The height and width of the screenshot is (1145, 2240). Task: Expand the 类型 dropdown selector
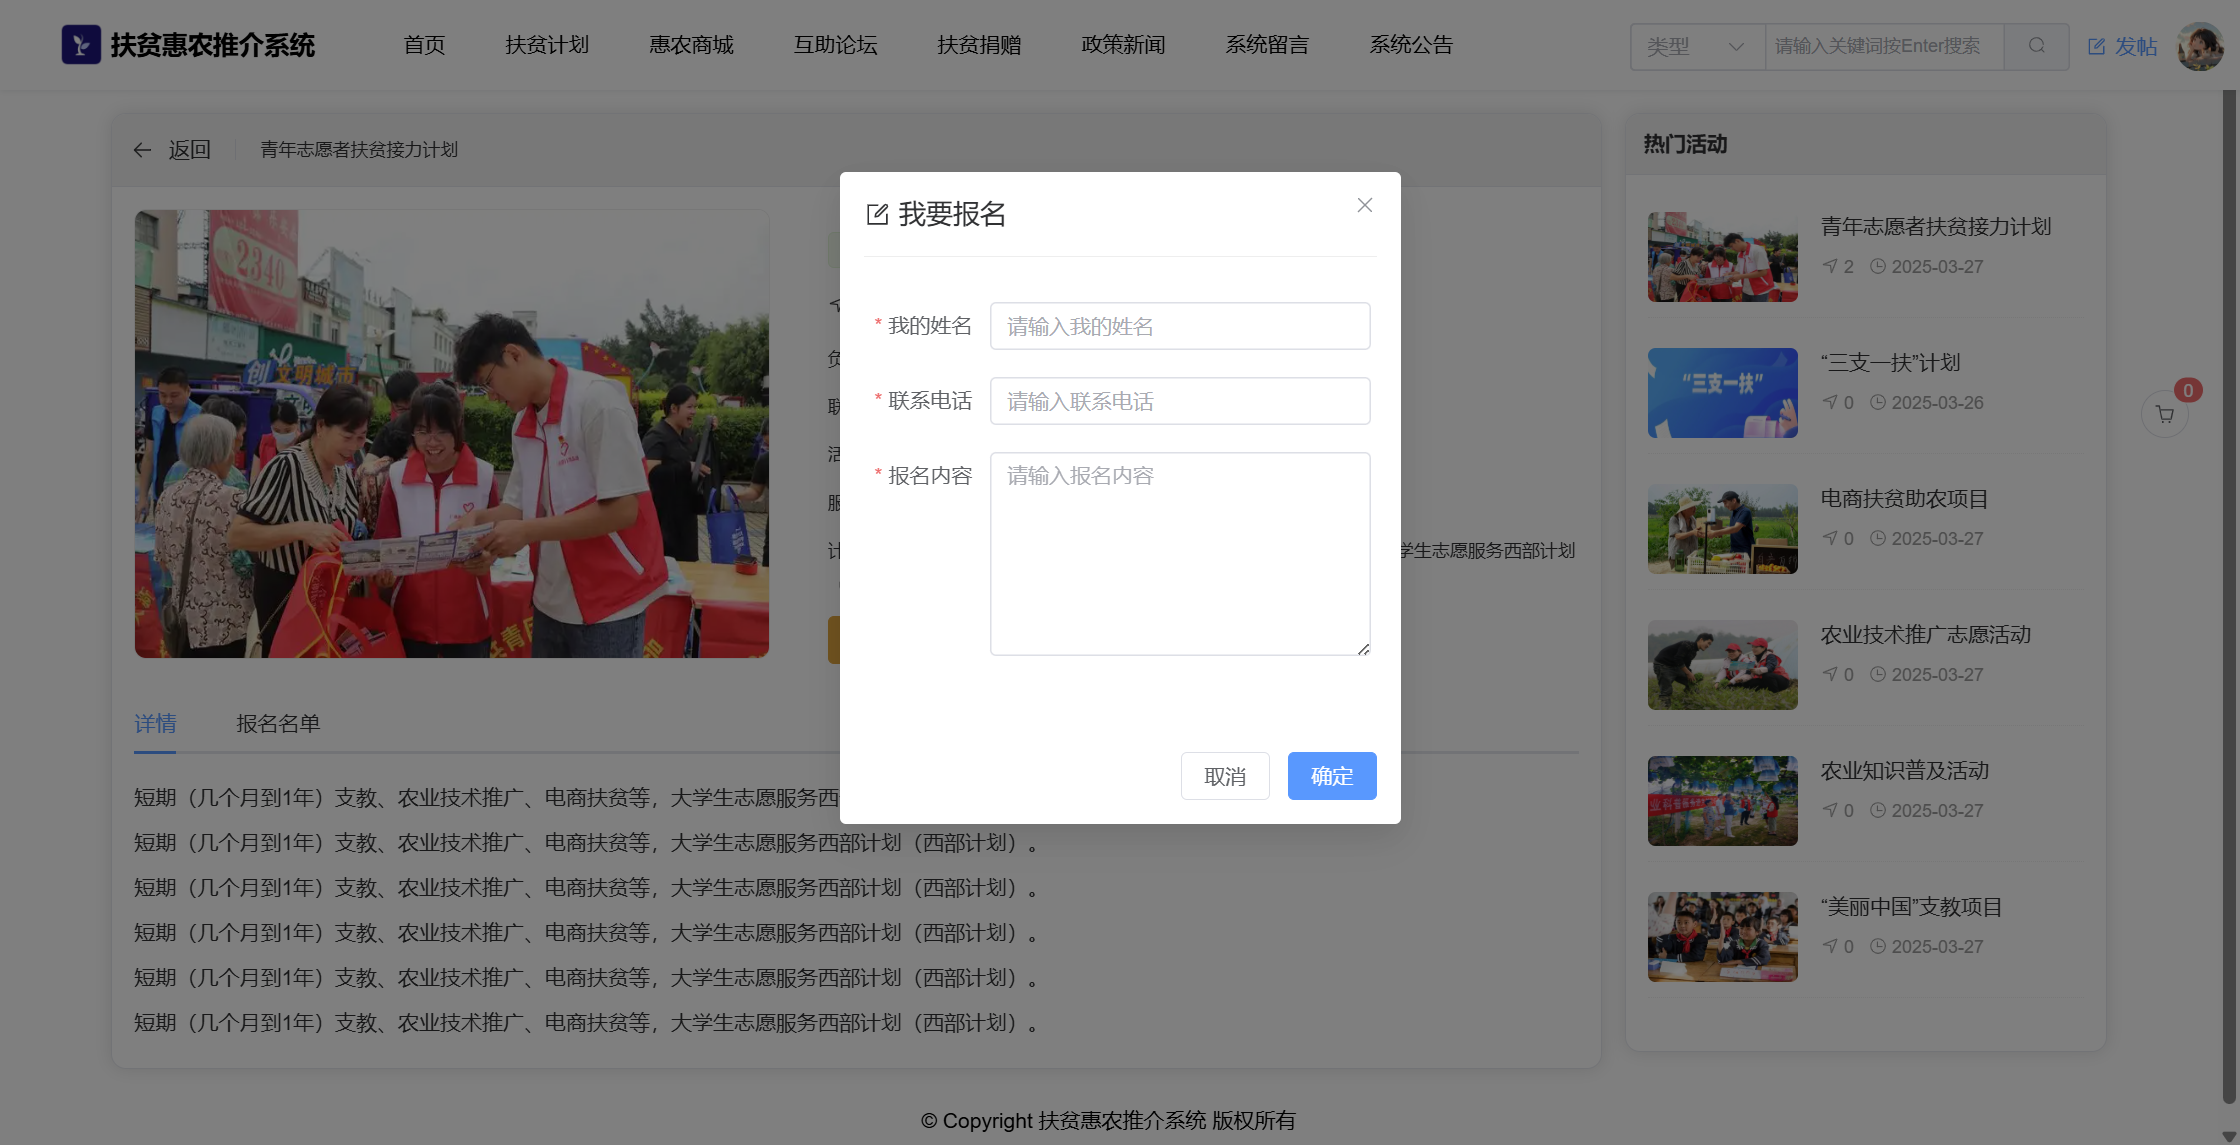1697,47
